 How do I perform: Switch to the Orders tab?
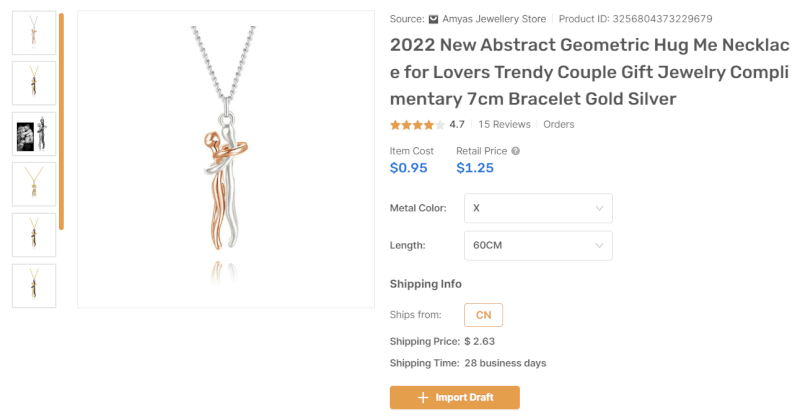559,125
